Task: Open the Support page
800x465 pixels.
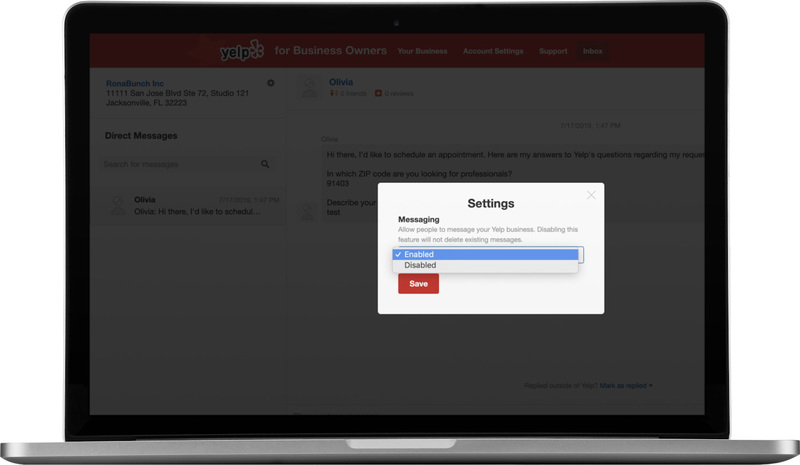Action: click(553, 51)
